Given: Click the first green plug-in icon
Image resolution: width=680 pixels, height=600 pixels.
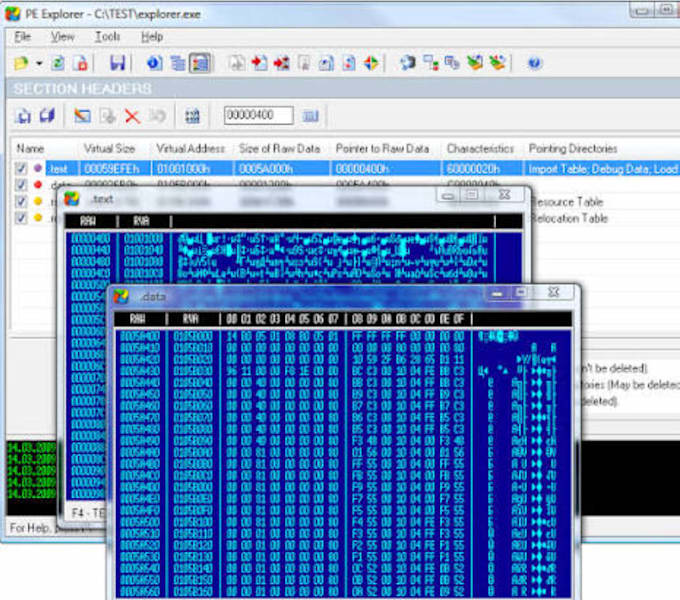Looking at the screenshot, I should (x=475, y=63).
